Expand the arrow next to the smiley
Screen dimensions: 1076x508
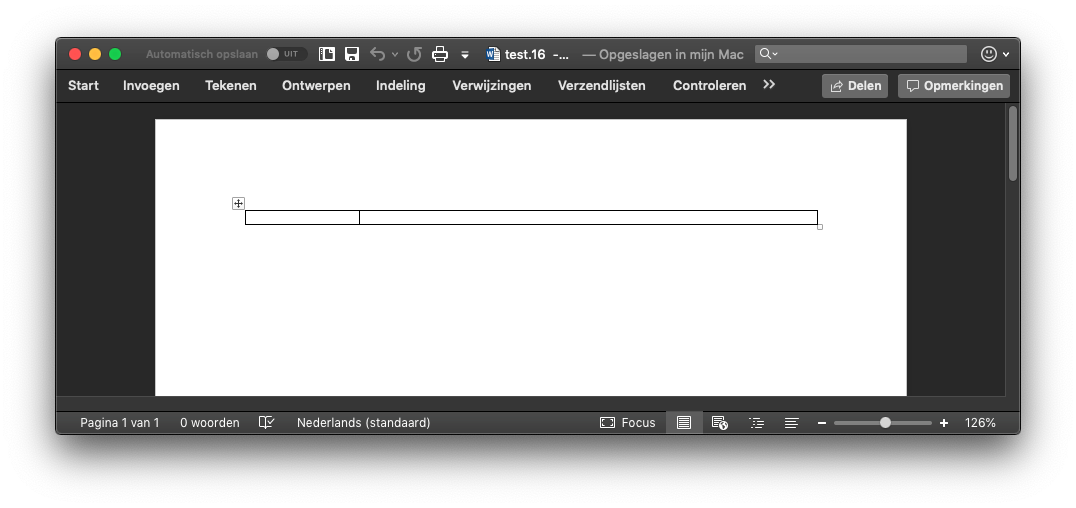click(x=1006, y=54)
